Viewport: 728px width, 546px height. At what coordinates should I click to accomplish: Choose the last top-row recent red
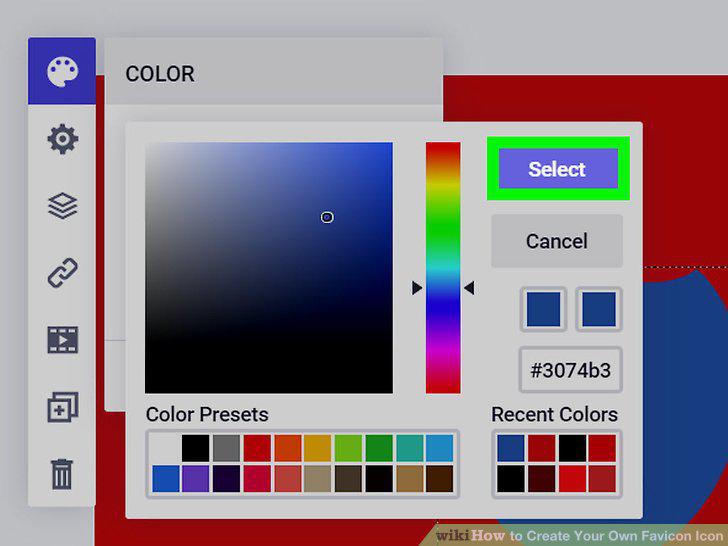[602, 448]
